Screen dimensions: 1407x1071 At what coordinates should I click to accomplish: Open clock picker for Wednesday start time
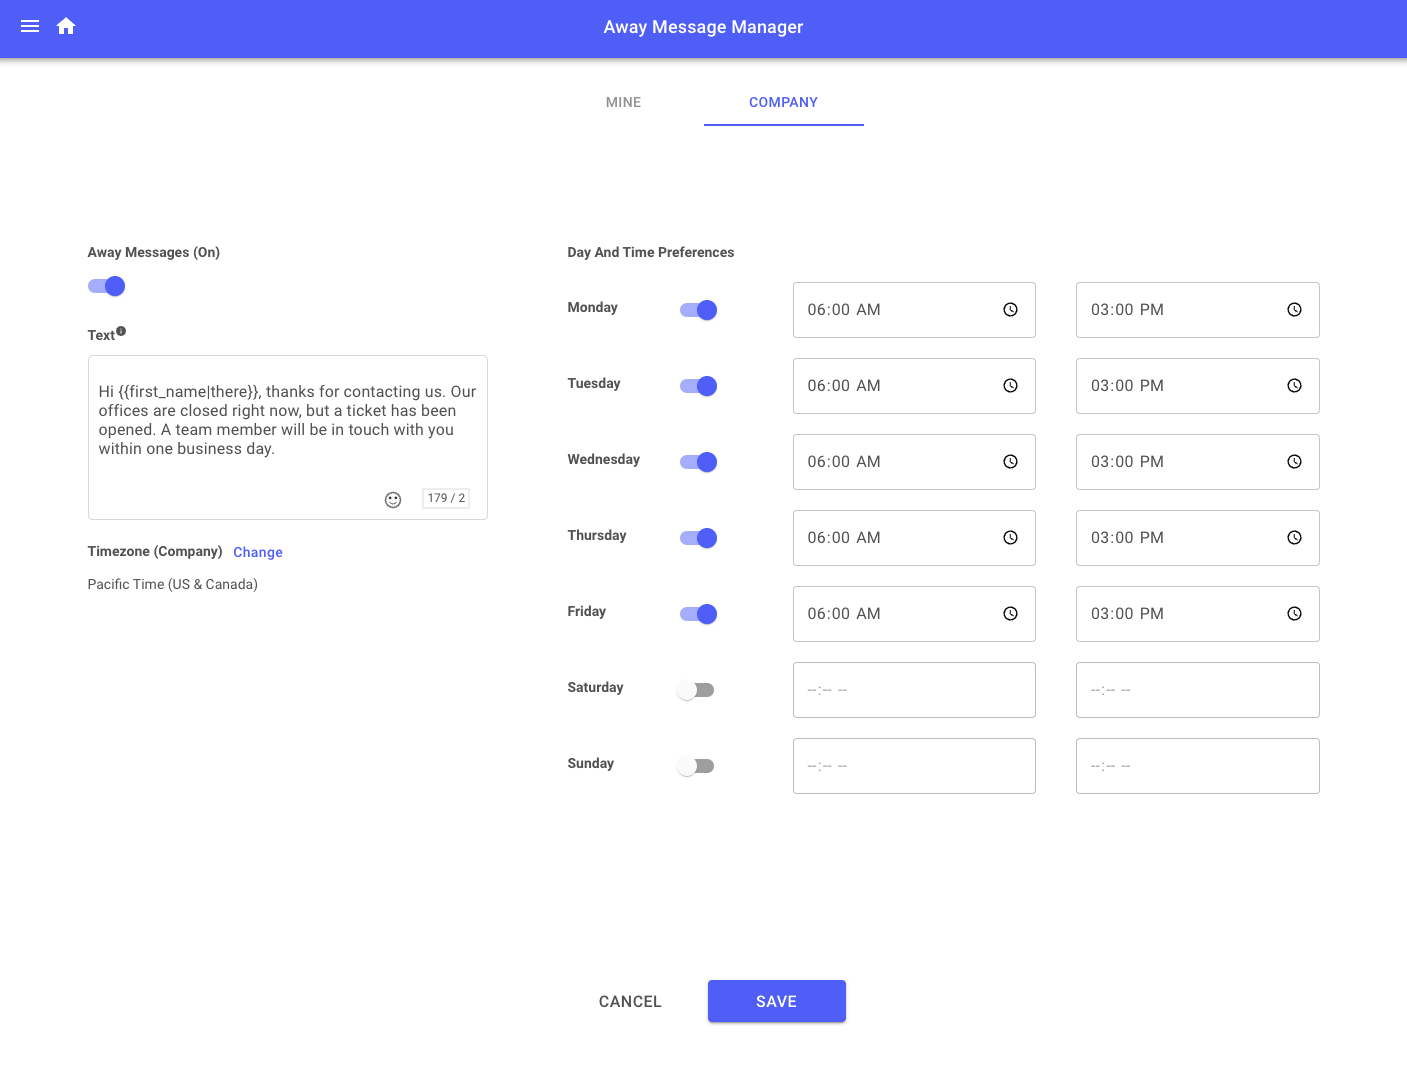click(x=1010, y=462)
